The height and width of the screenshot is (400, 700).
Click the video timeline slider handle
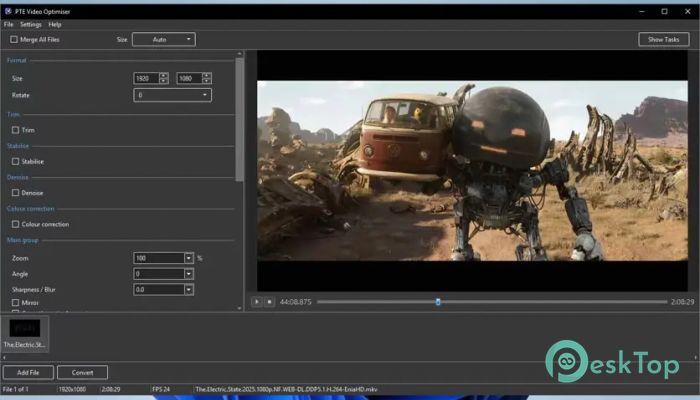pyautogui.click(x=438, y=302)
